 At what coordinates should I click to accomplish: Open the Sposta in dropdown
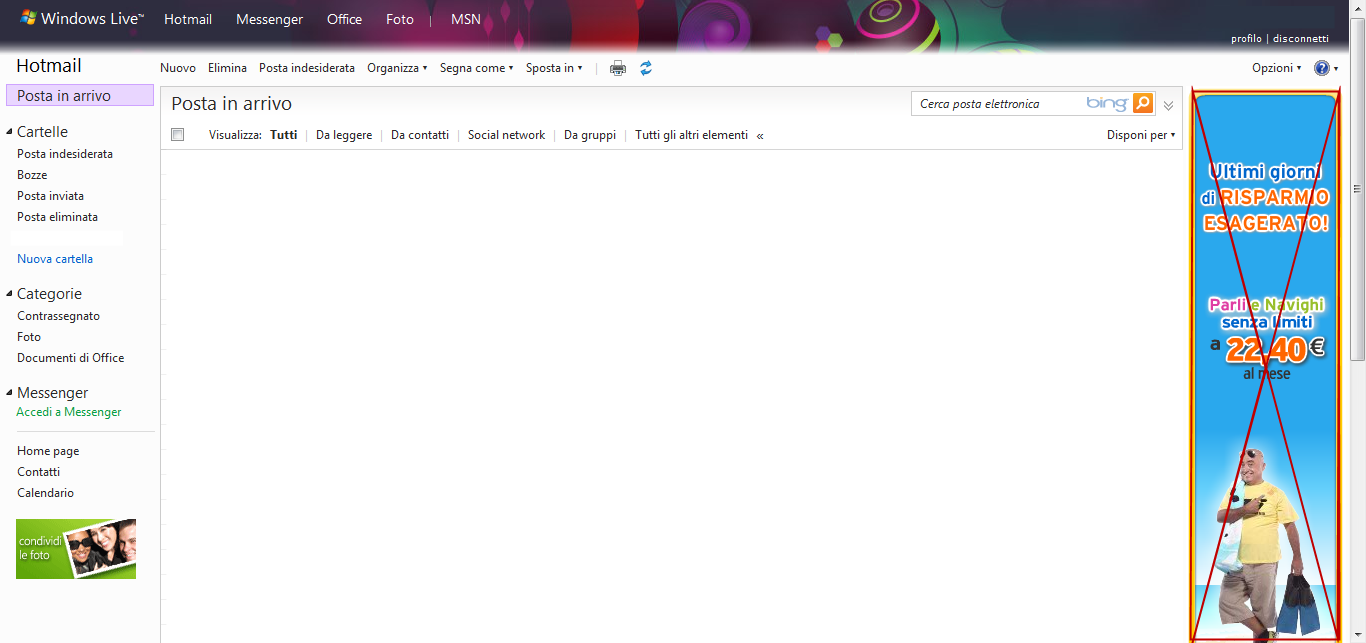point(554,68)
